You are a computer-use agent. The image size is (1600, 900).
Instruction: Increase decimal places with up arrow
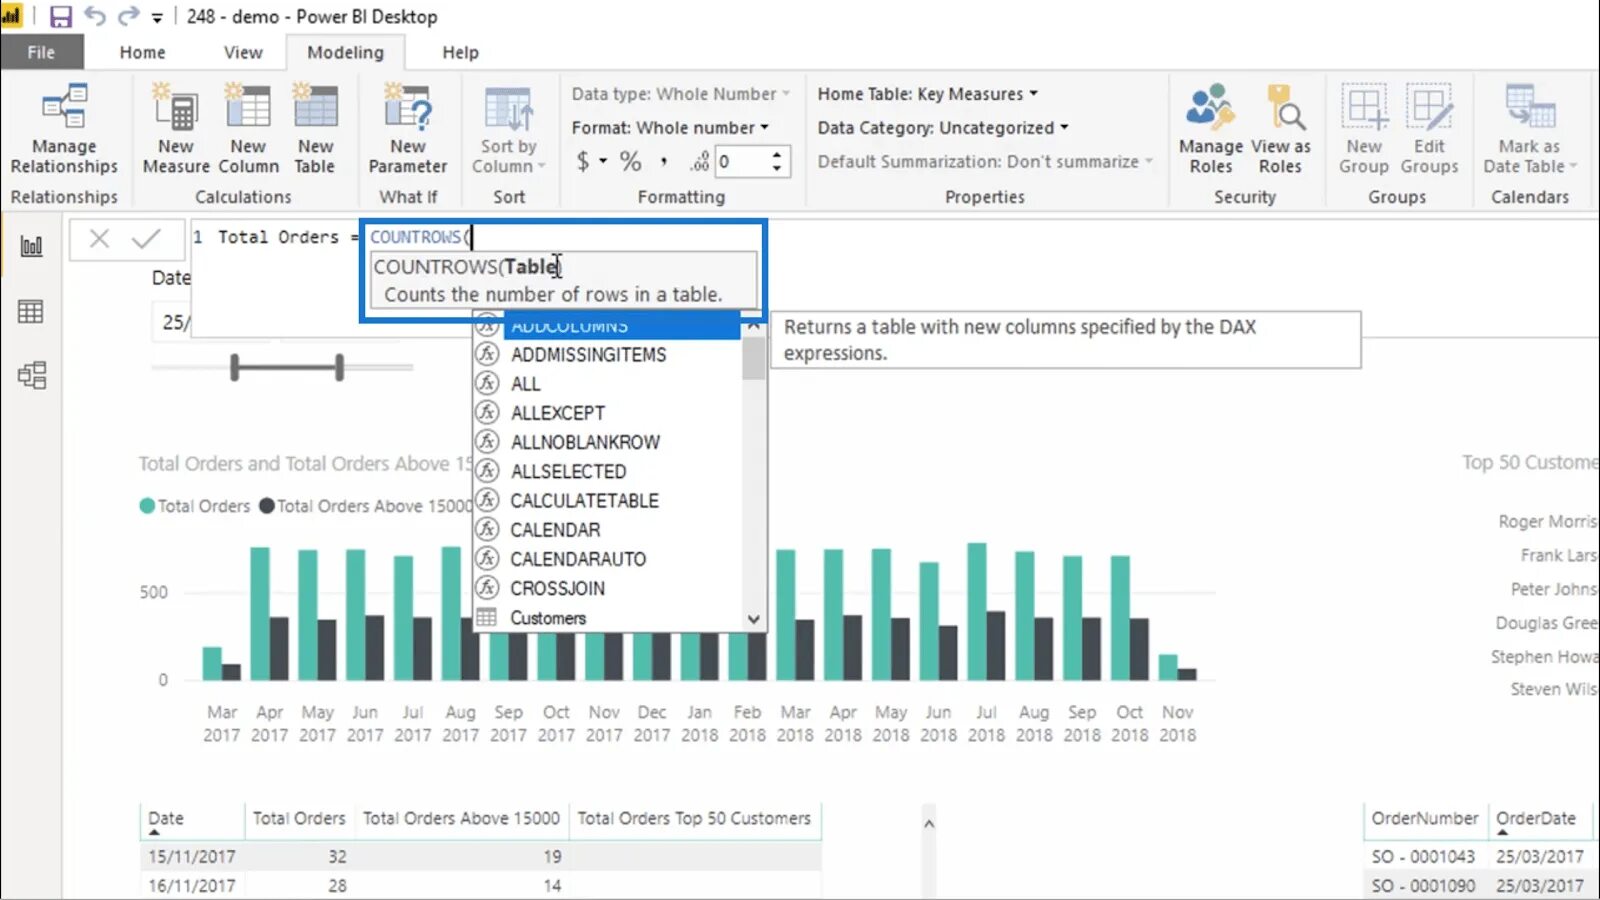point(777,154)
